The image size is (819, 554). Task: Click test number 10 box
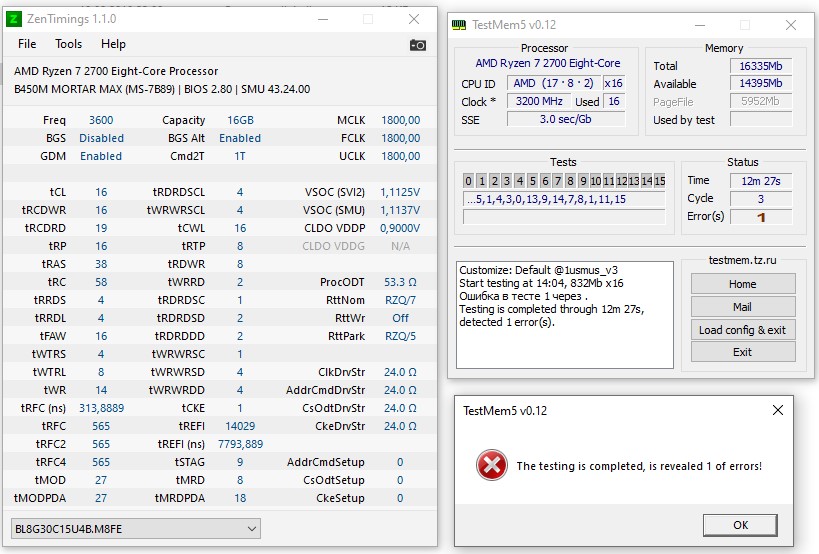click(x=595, y=181)
